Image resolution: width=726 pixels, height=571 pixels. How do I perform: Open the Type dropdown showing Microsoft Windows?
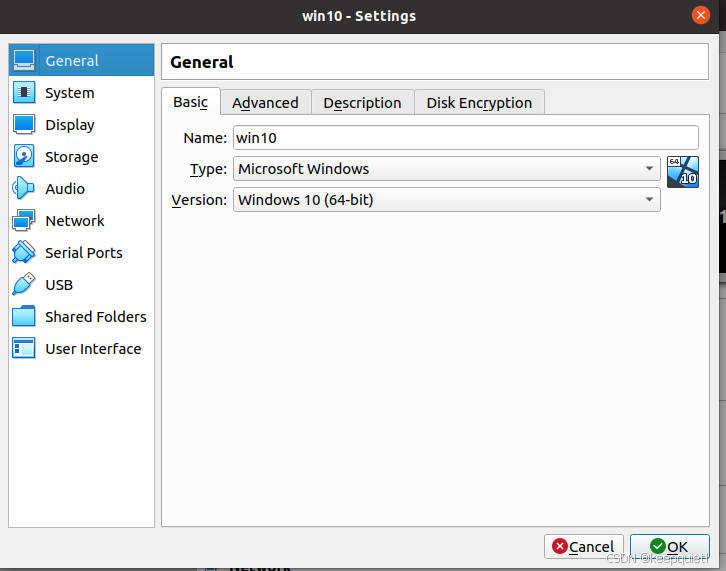point(446,169)
